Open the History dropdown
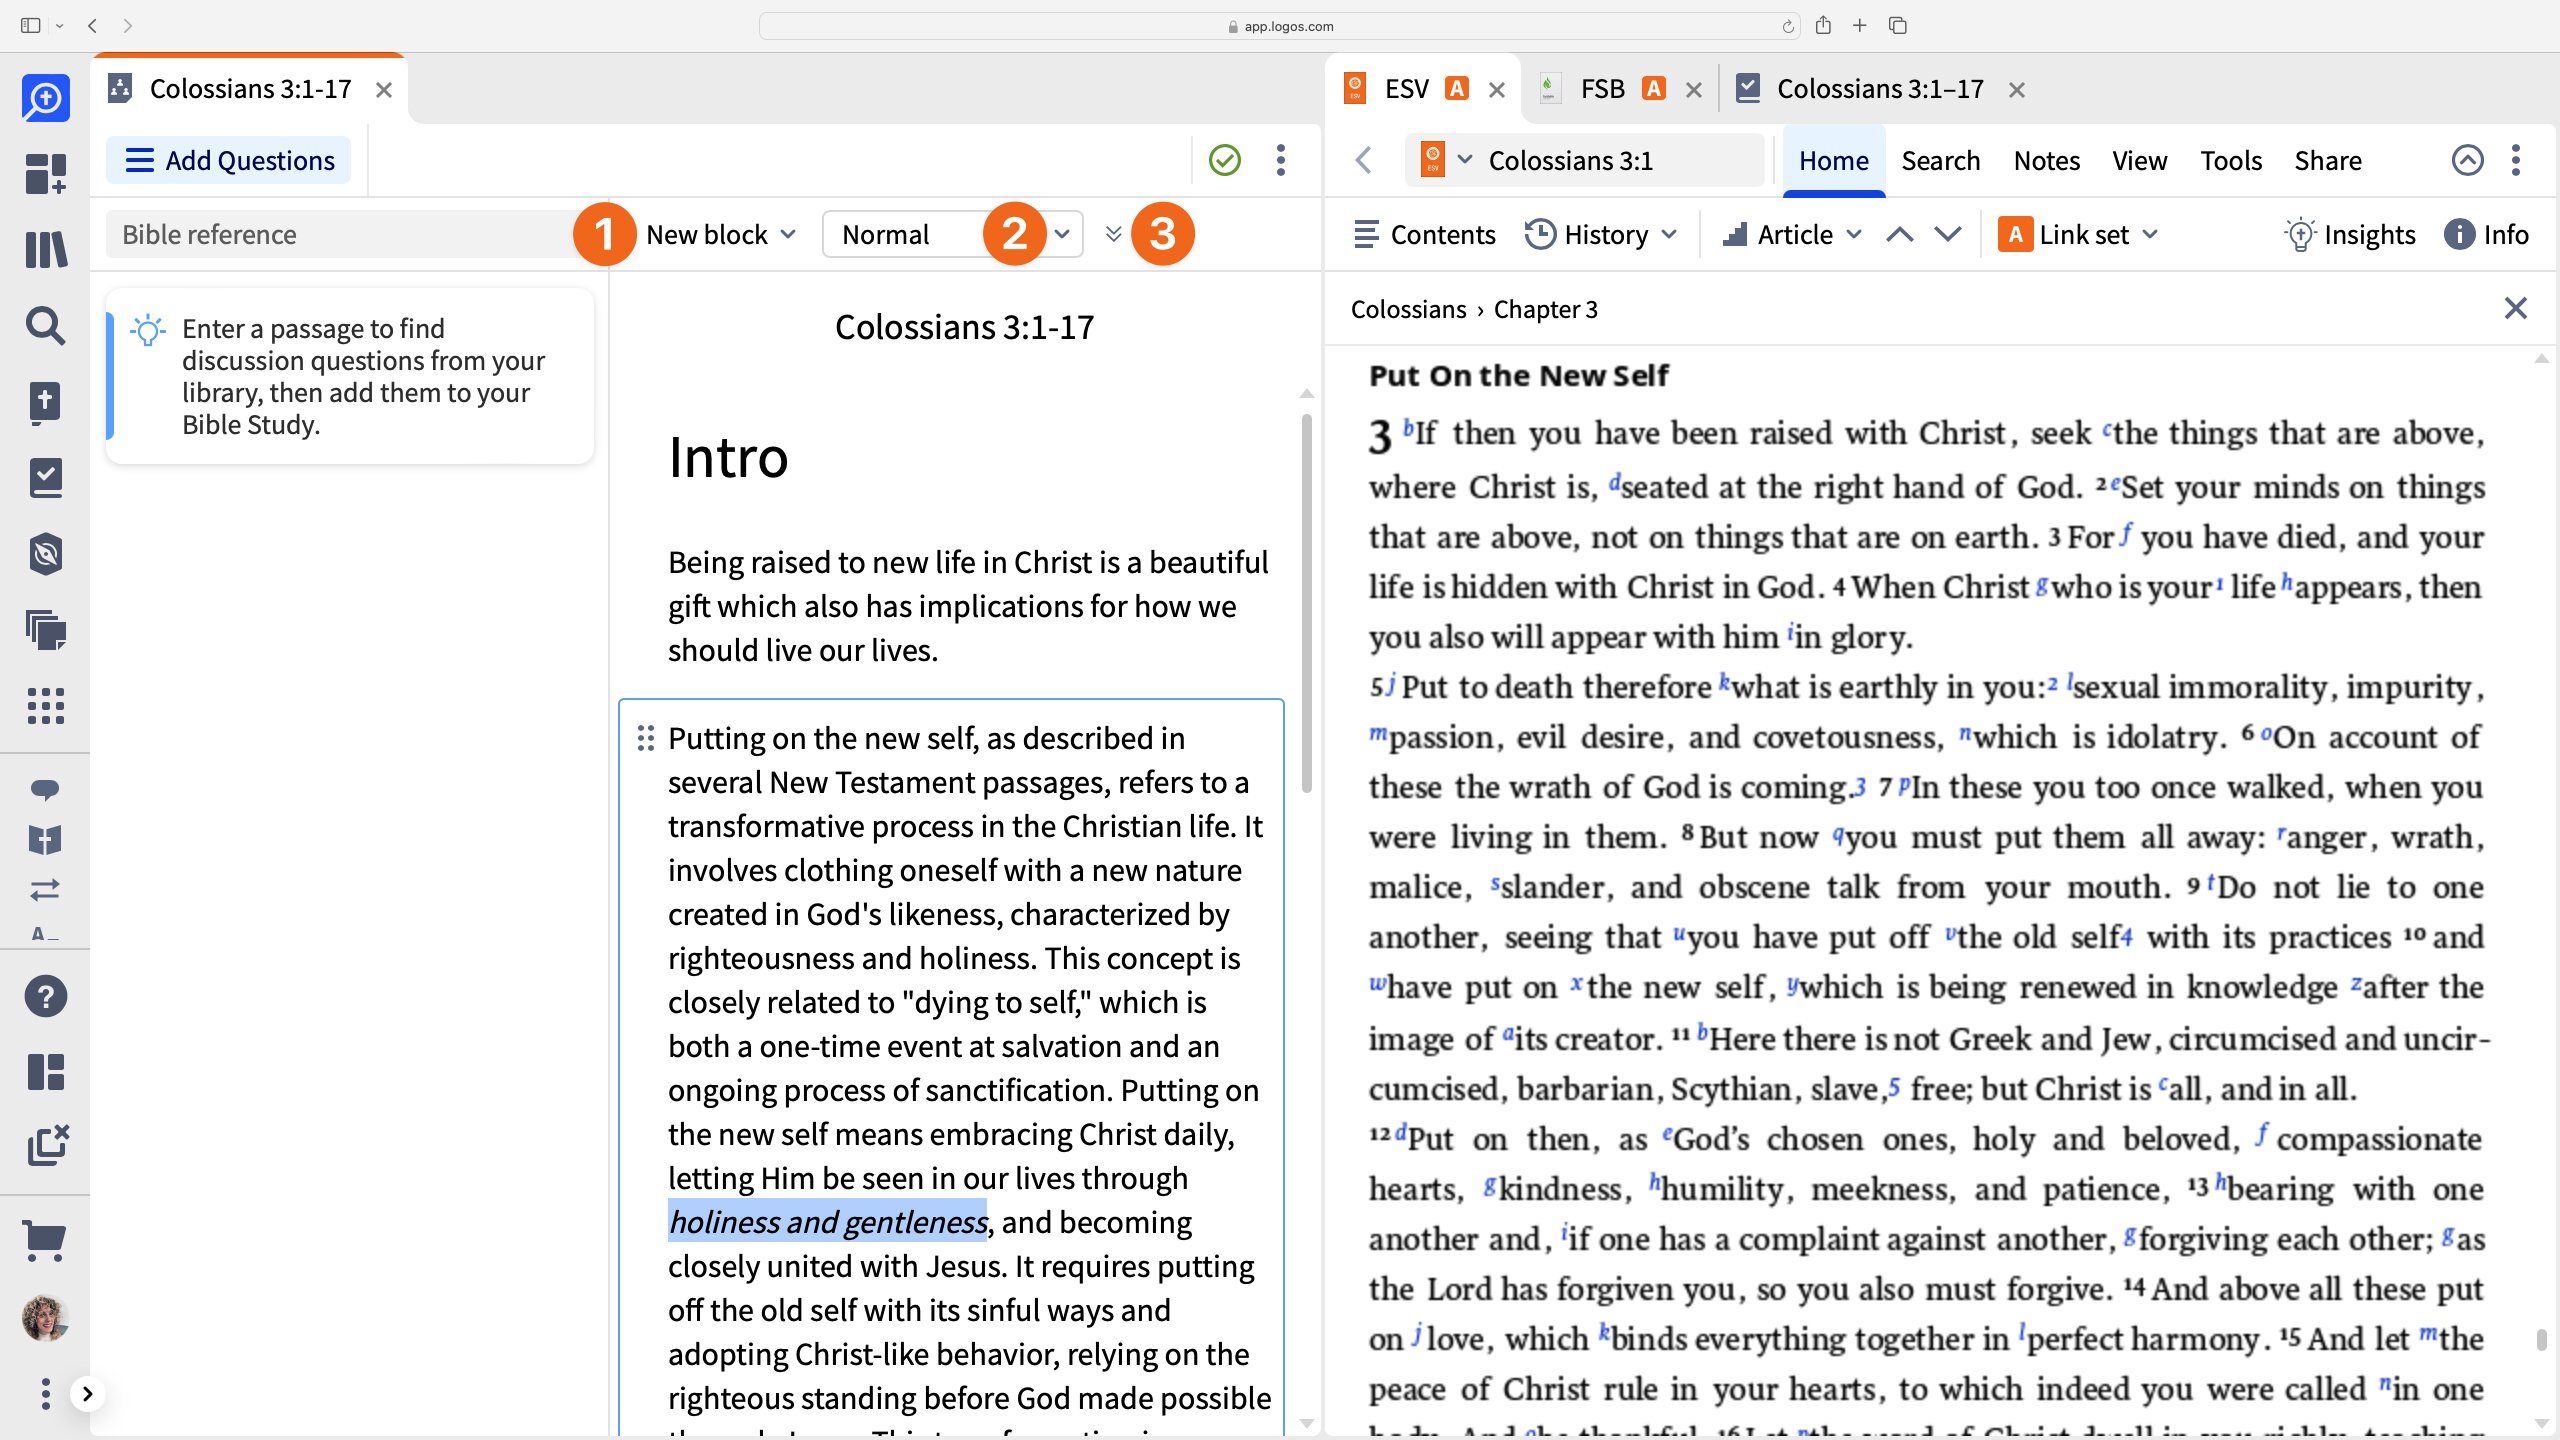 (x=1600, y=235)
